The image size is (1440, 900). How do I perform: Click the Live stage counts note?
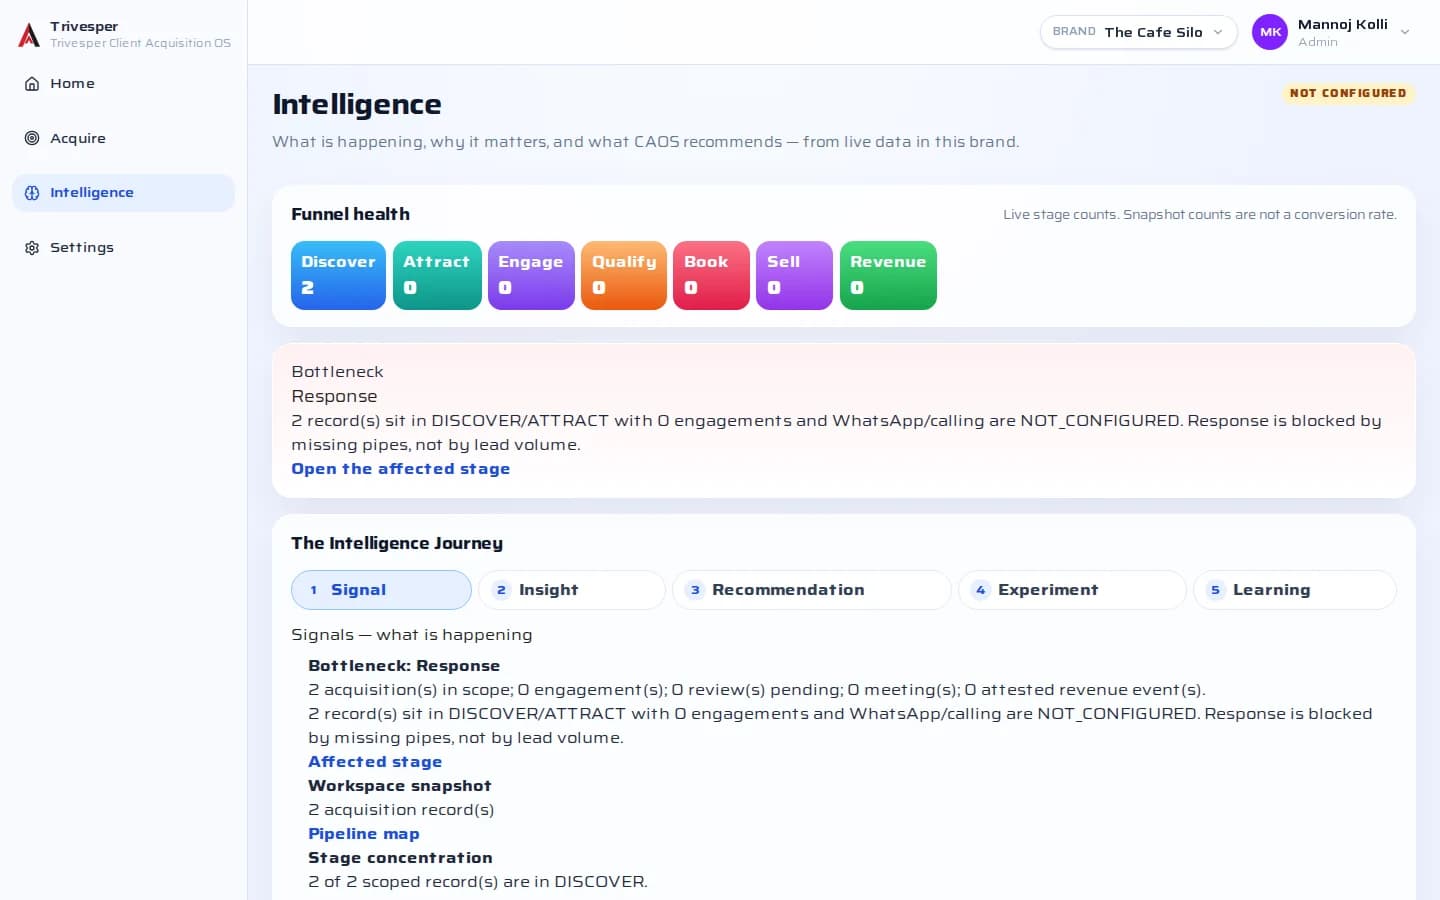coord(1200,215)
